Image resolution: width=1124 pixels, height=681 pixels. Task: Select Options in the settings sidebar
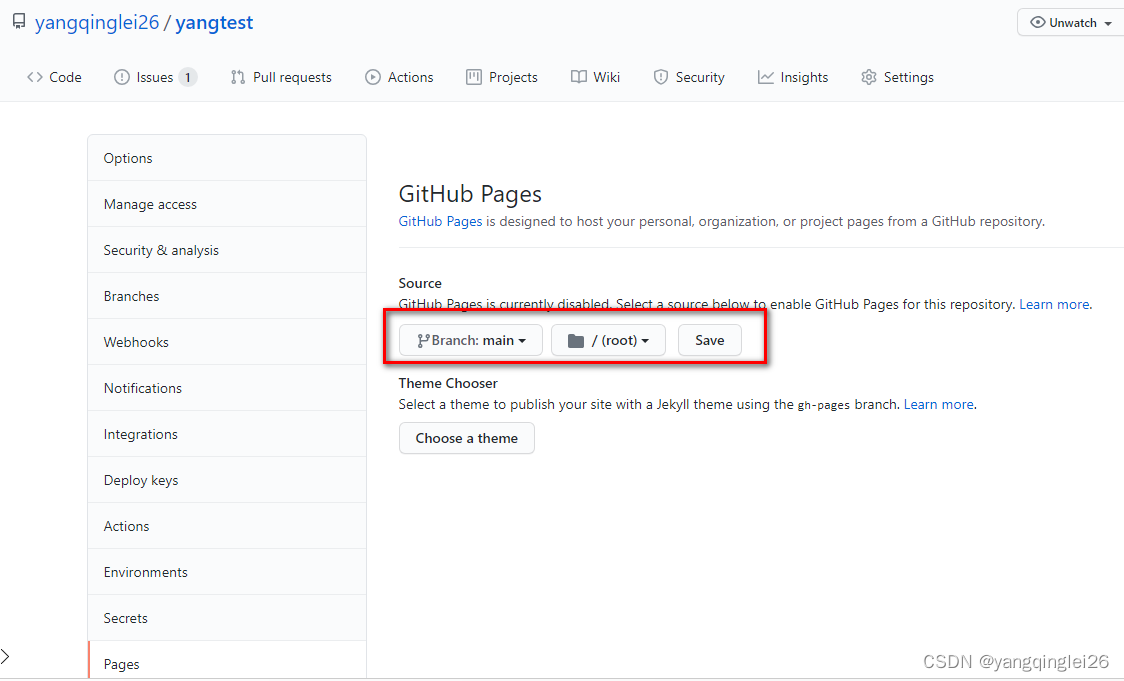[x=227, y=158]
